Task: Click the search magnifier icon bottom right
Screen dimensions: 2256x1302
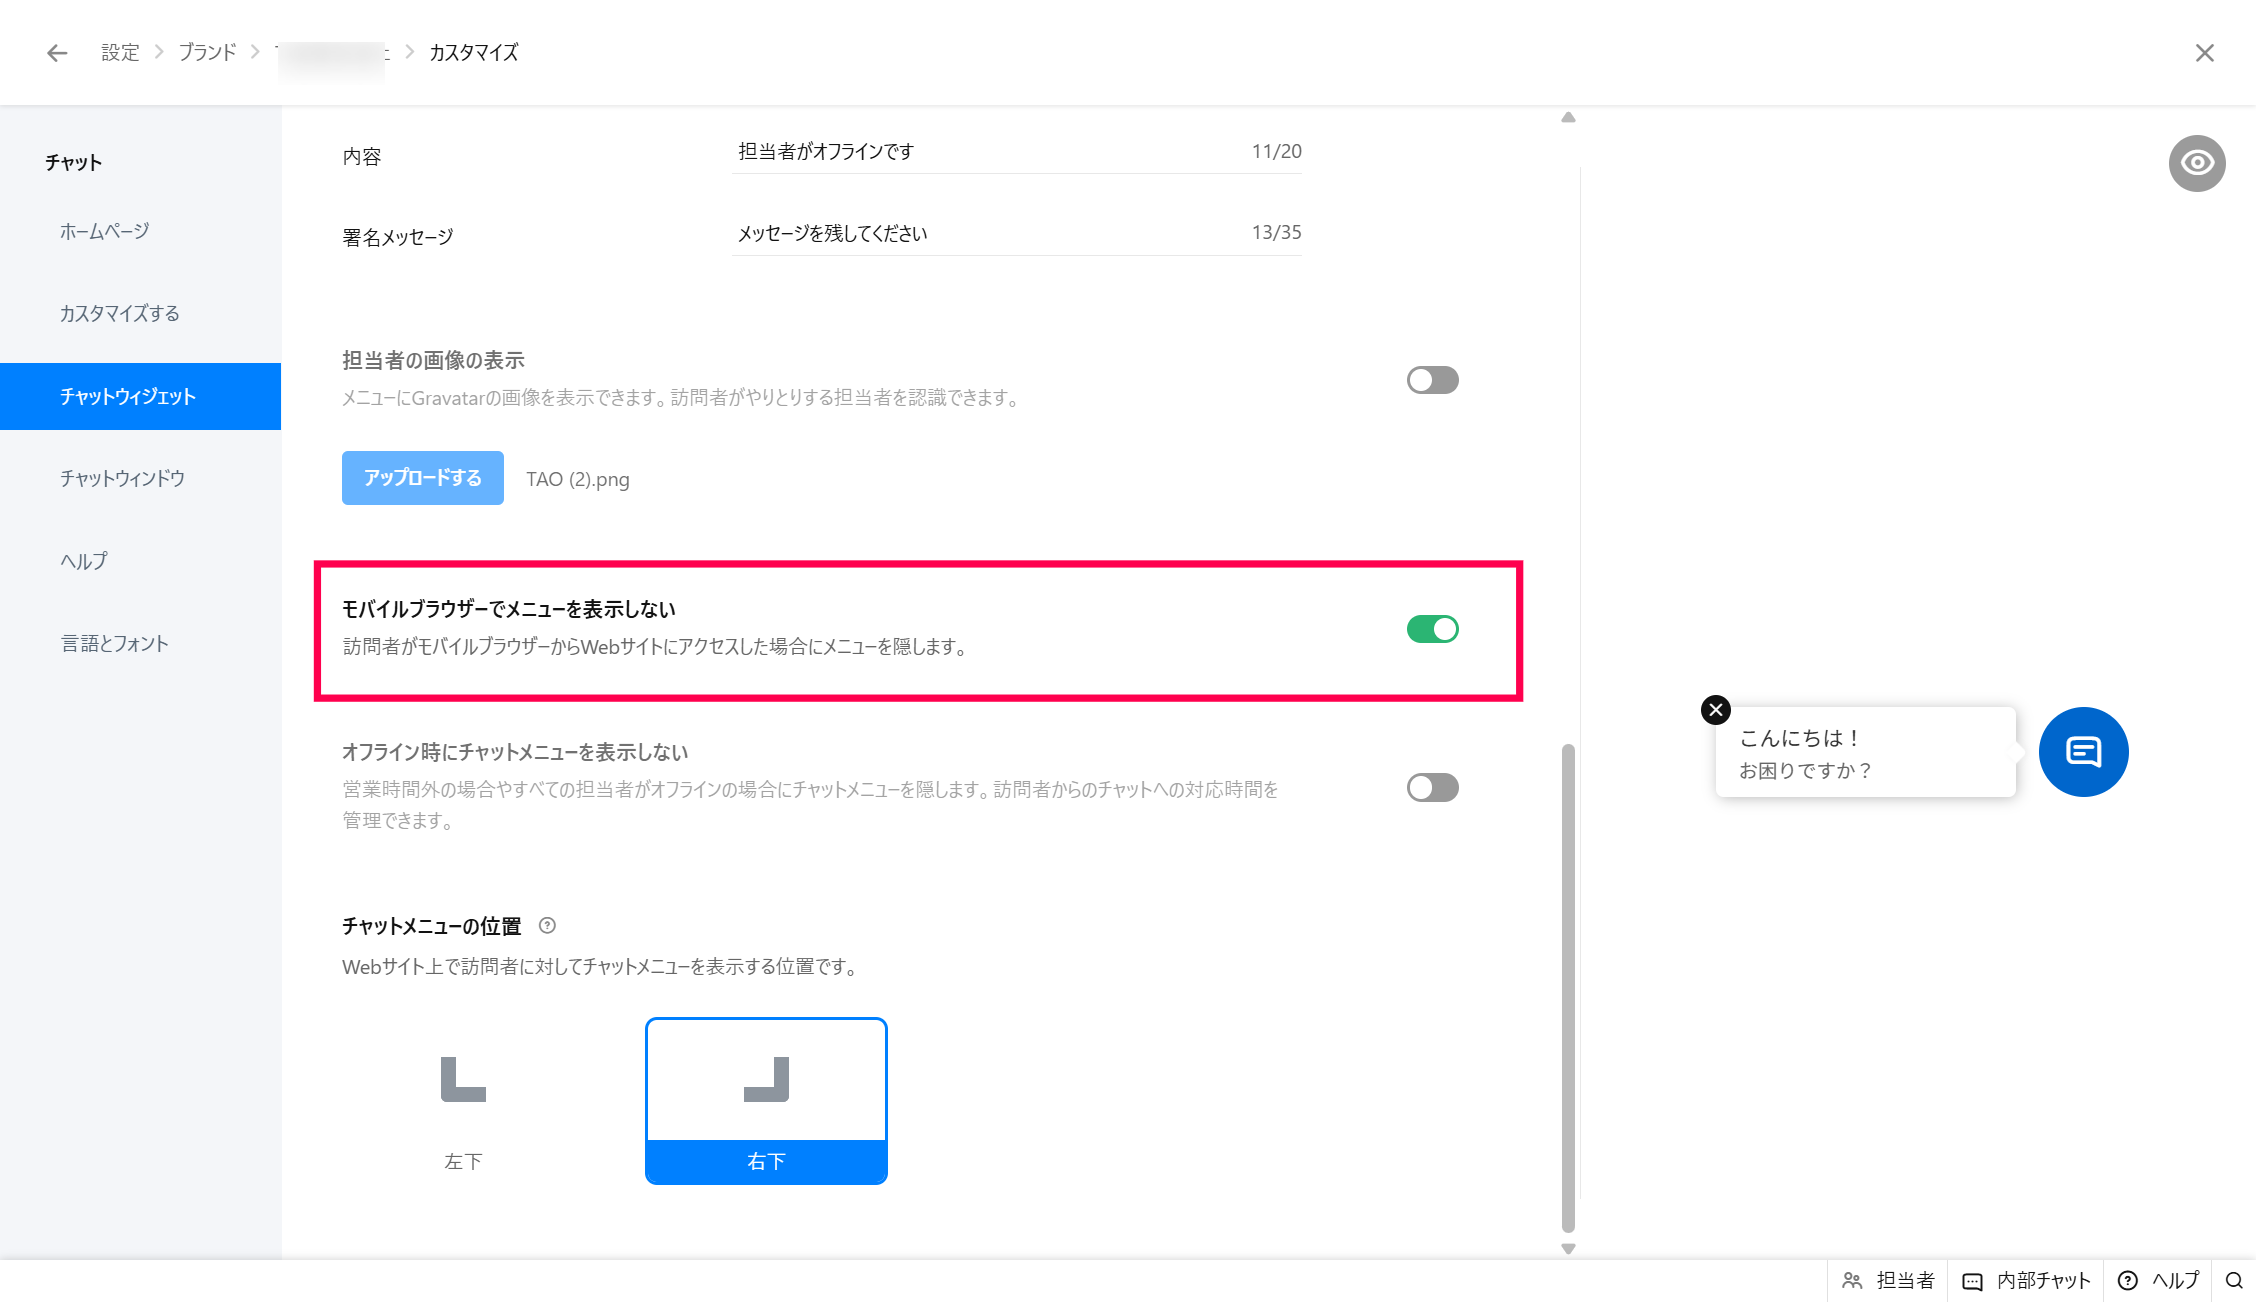Action: pos(2233,1280)
